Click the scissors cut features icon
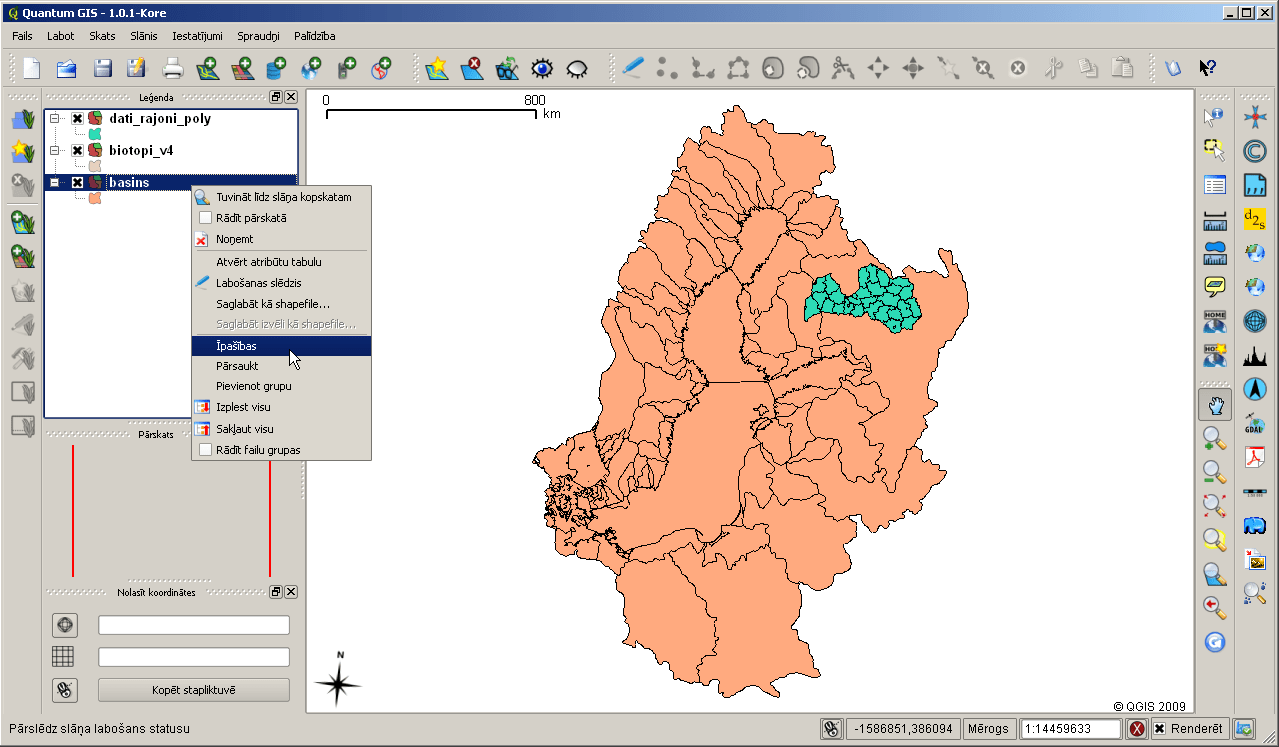 1053,68
